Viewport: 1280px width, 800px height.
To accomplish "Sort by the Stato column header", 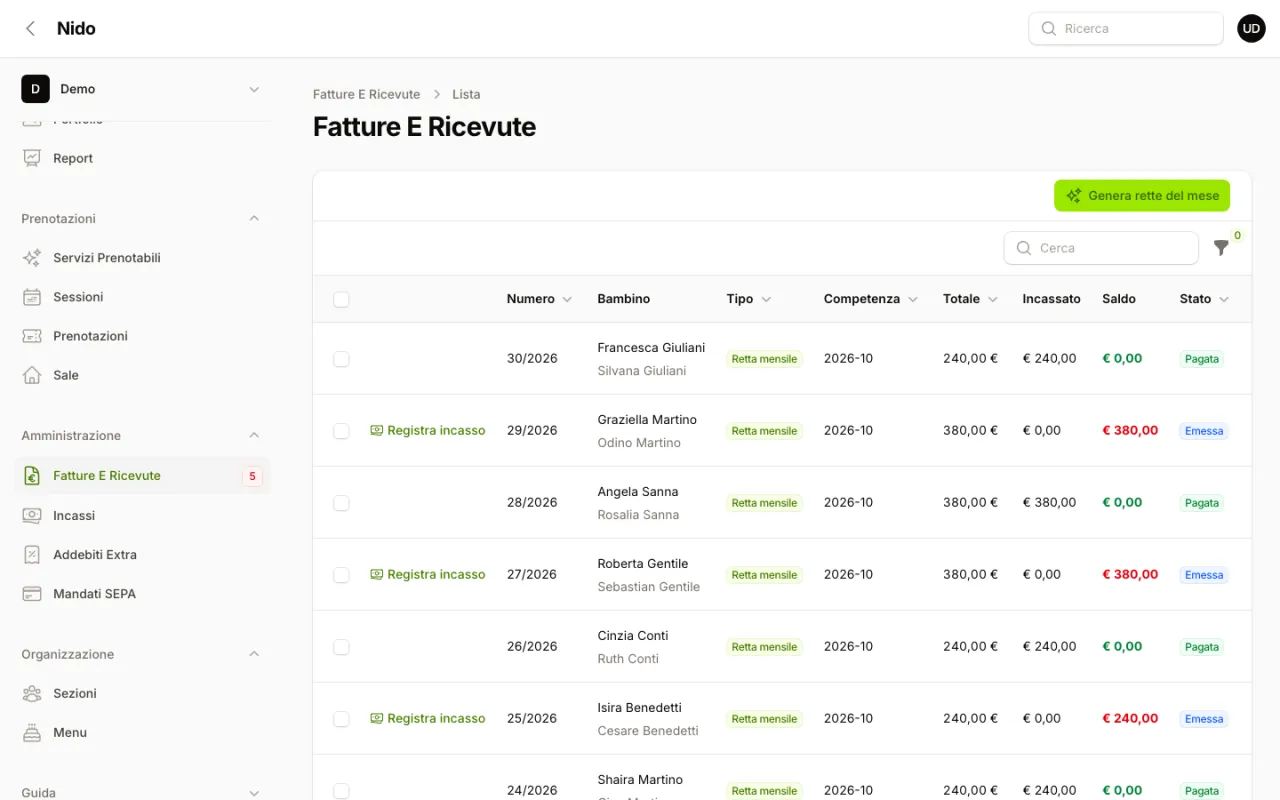I will click(x=1204, y=299).
